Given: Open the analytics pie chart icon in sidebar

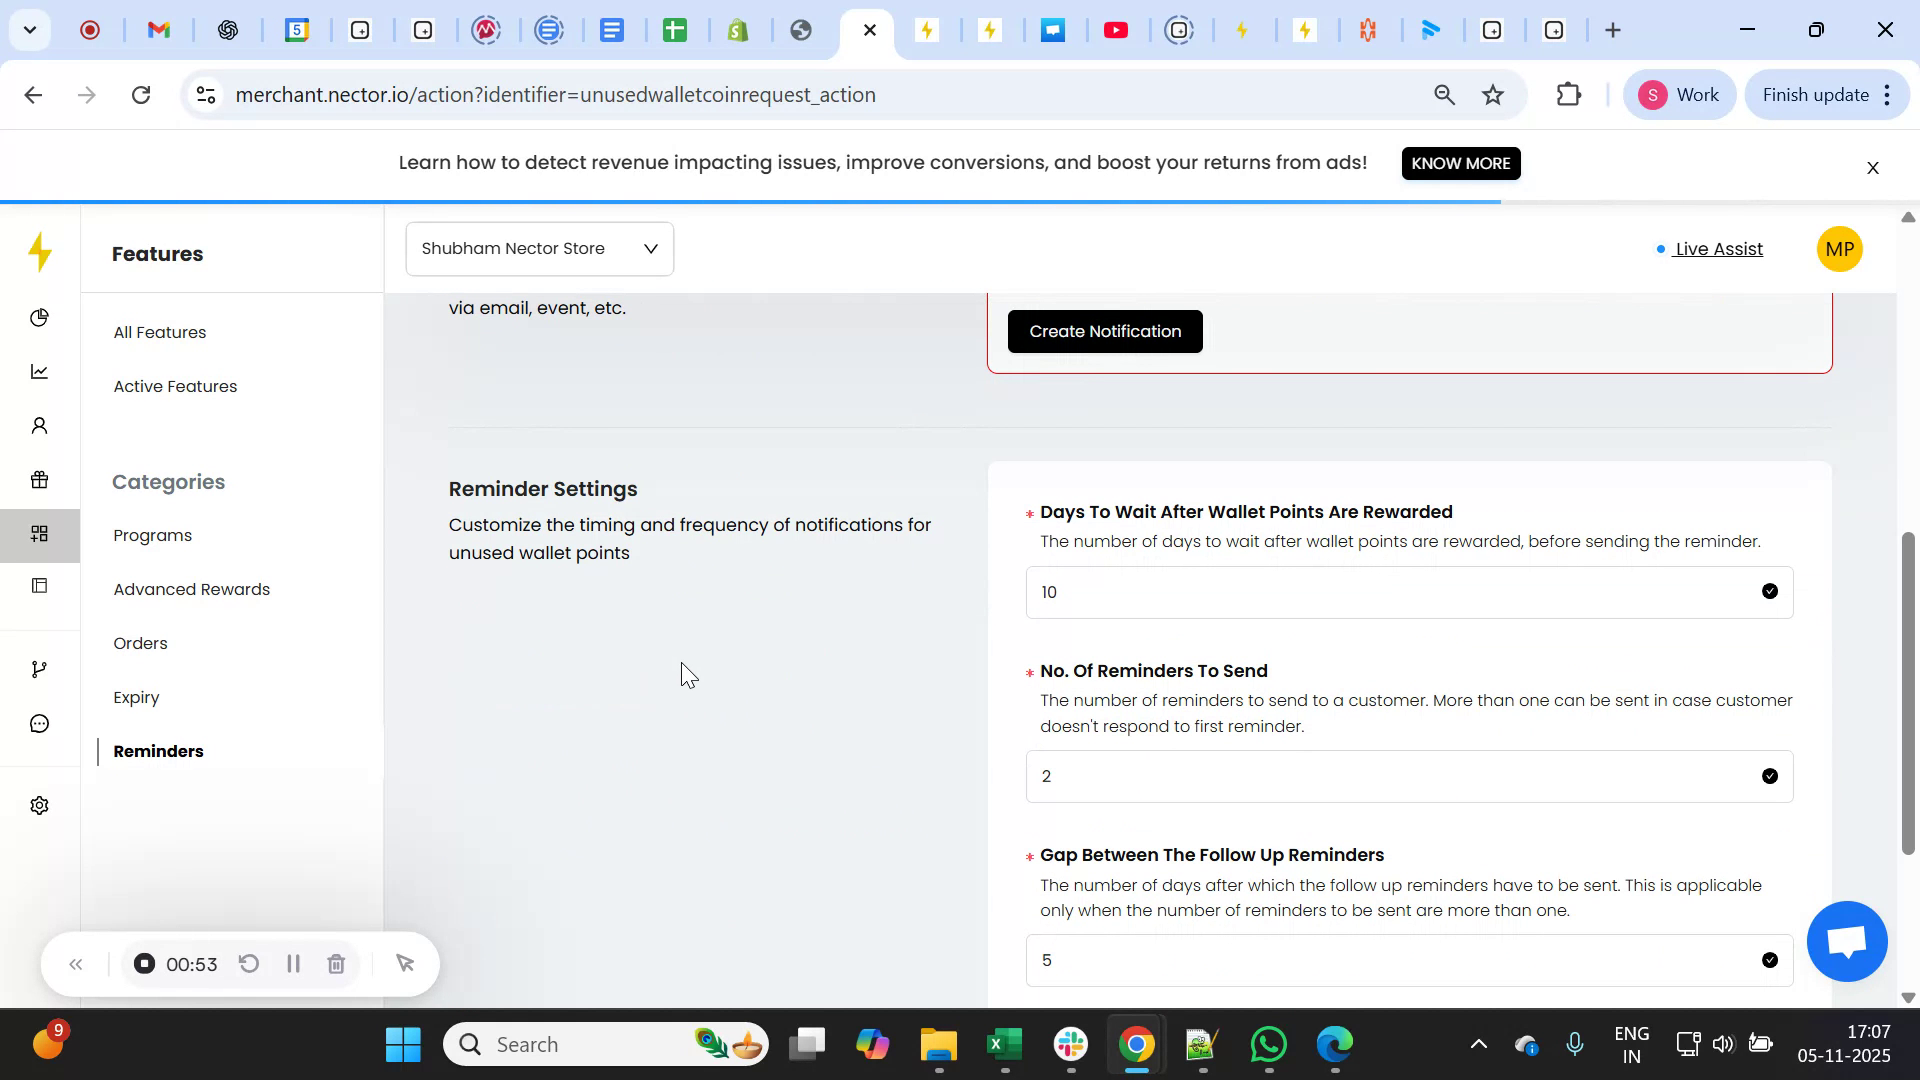Looking at the screenshot, I should [x=40, y=317].
